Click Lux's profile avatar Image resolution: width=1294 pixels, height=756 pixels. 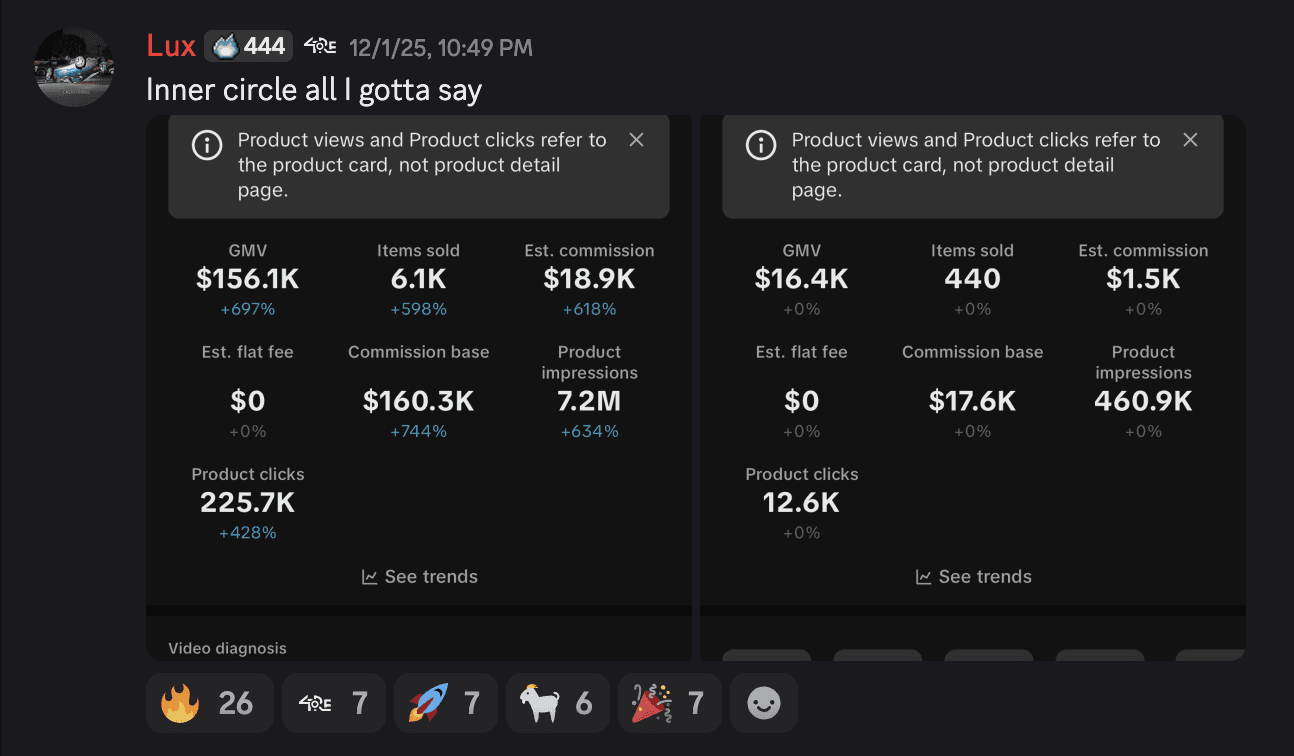point(74,66)
